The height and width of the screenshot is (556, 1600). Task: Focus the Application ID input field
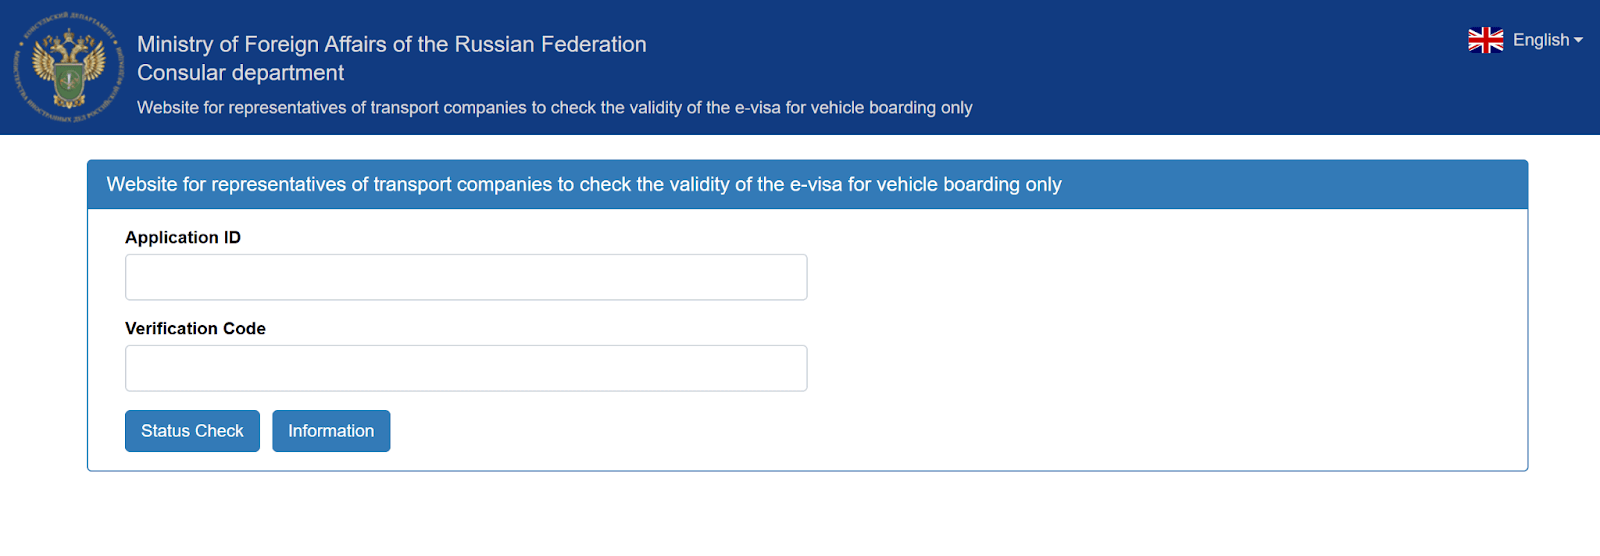466,277
